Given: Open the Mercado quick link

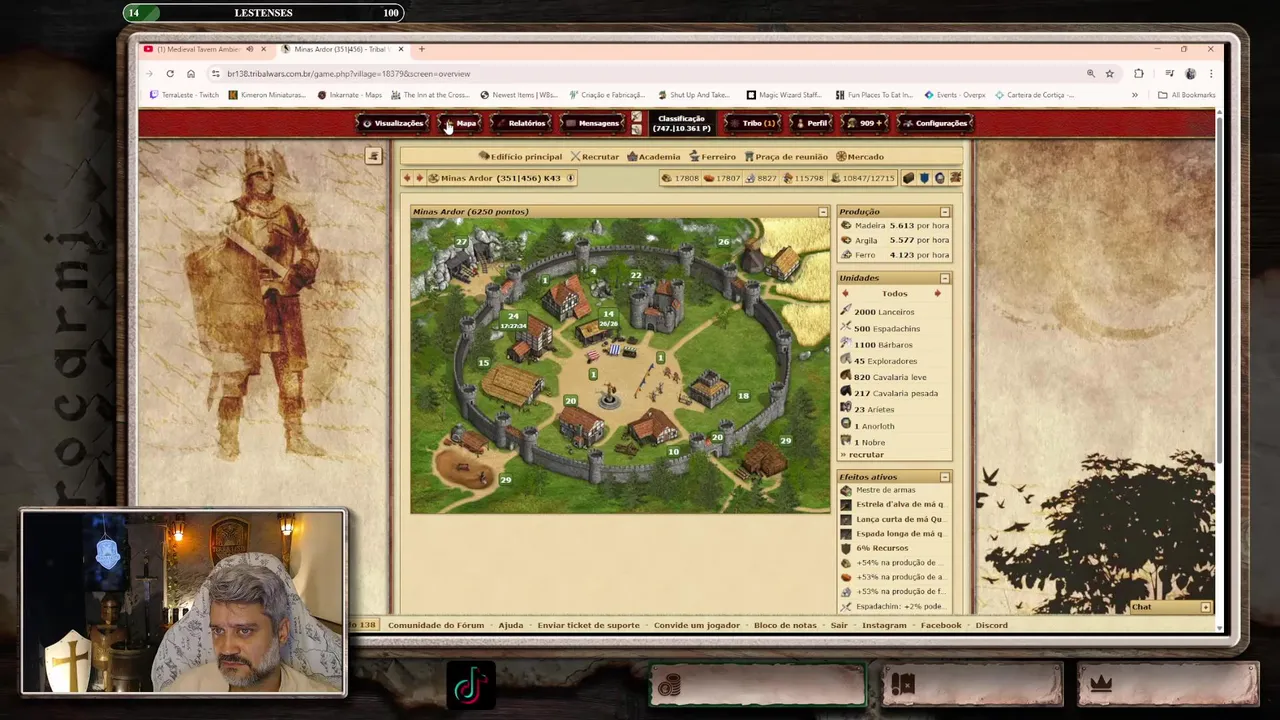Looking at the screenshot, I should pos(860,157).
